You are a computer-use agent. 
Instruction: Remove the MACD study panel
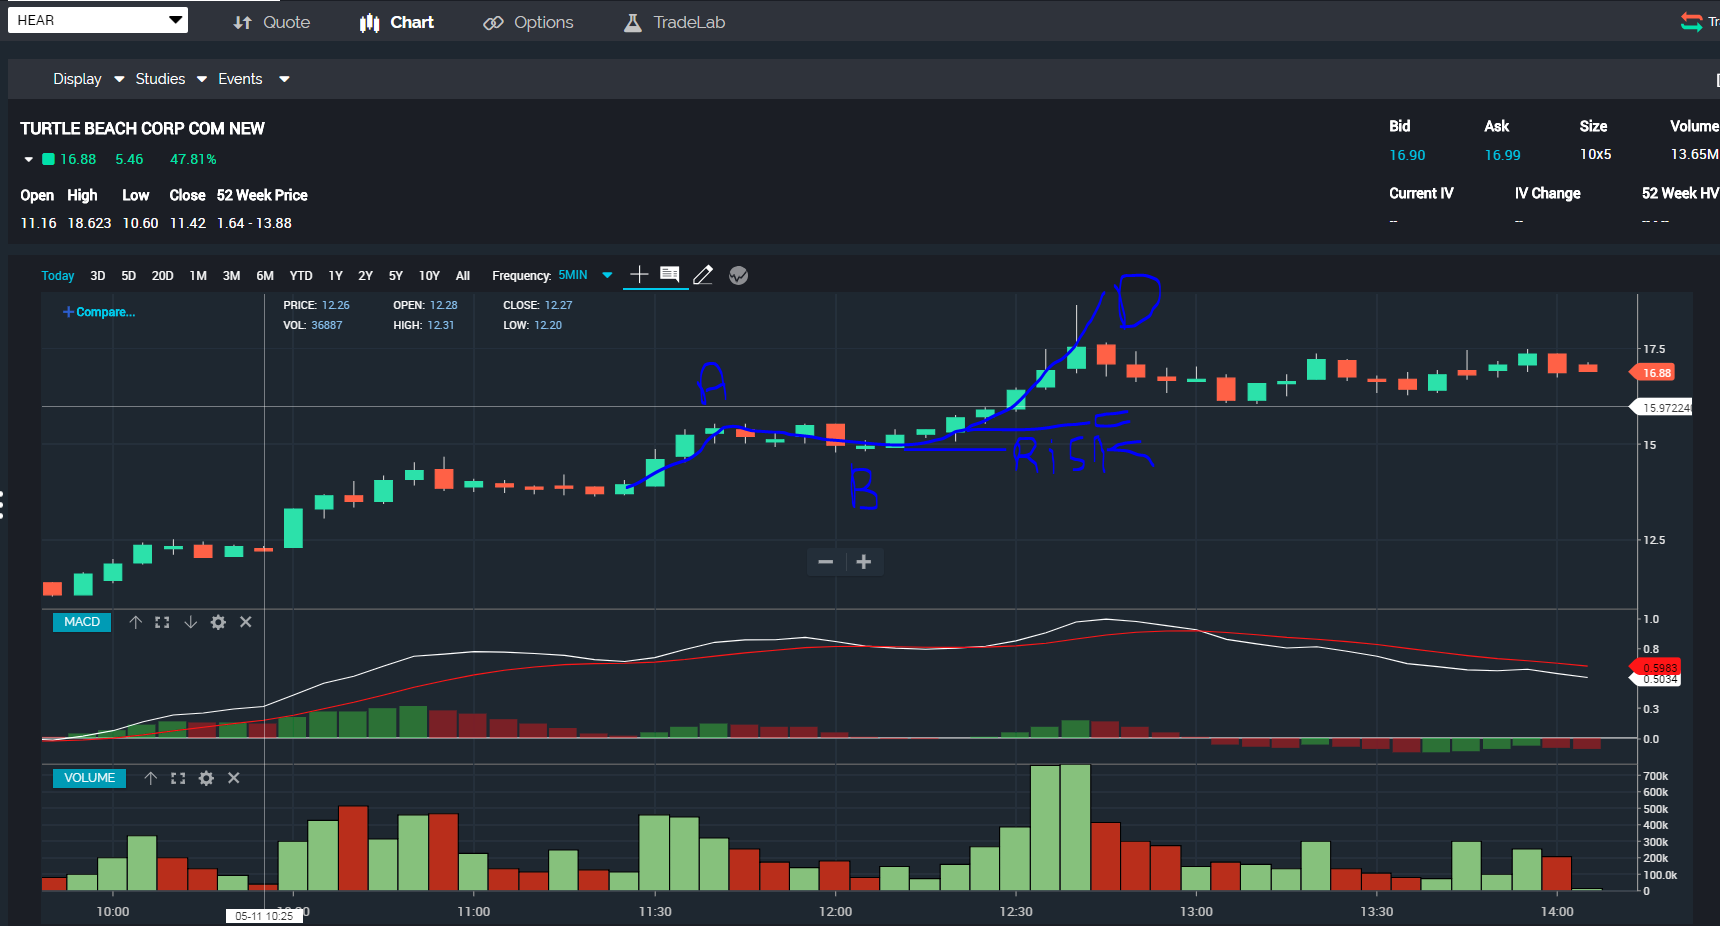[246, 622]
